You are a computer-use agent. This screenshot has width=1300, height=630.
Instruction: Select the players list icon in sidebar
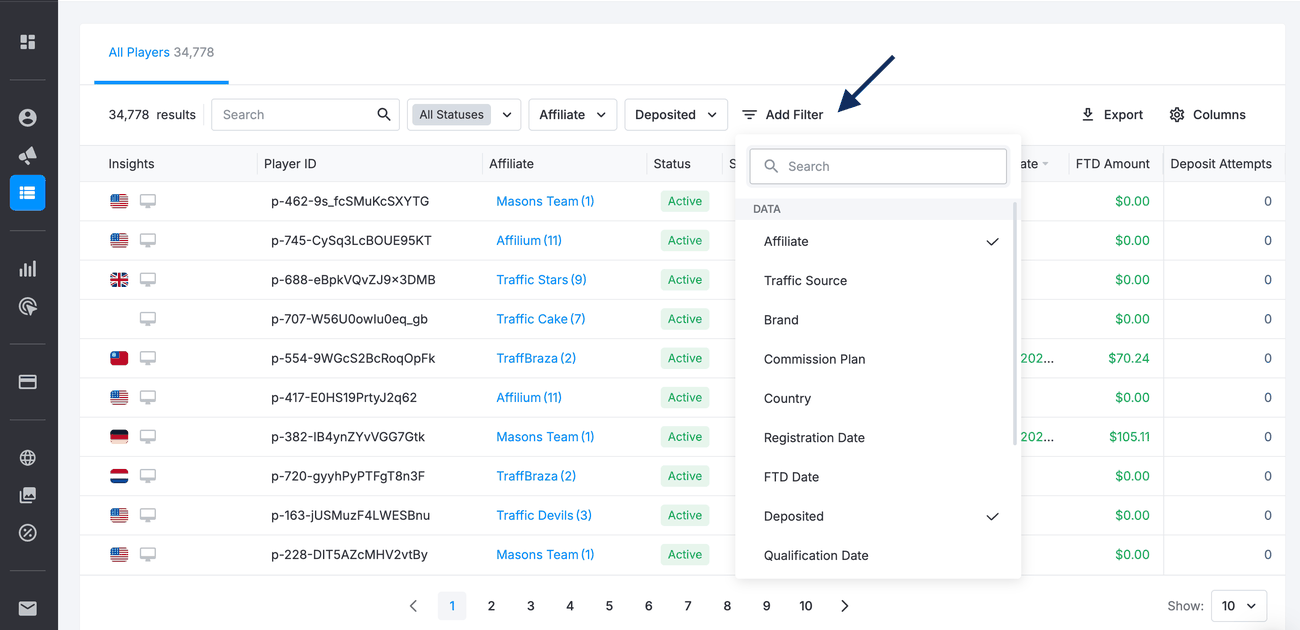point(28,193)
